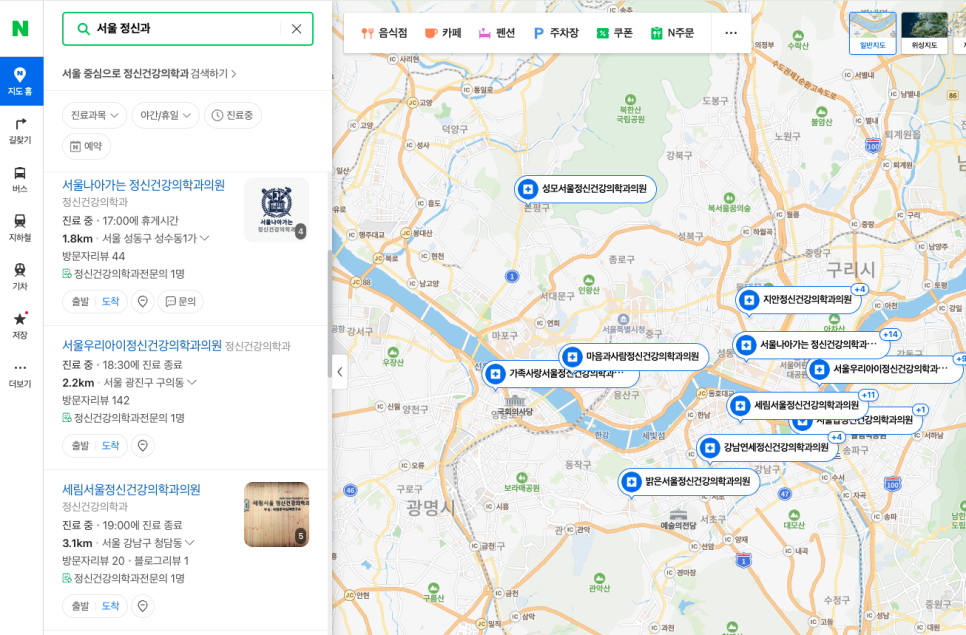This screenshot has height=635, width=966.
Task: Expand the 진료과목 filter dropdown
Action: click(x=94, y=115)
